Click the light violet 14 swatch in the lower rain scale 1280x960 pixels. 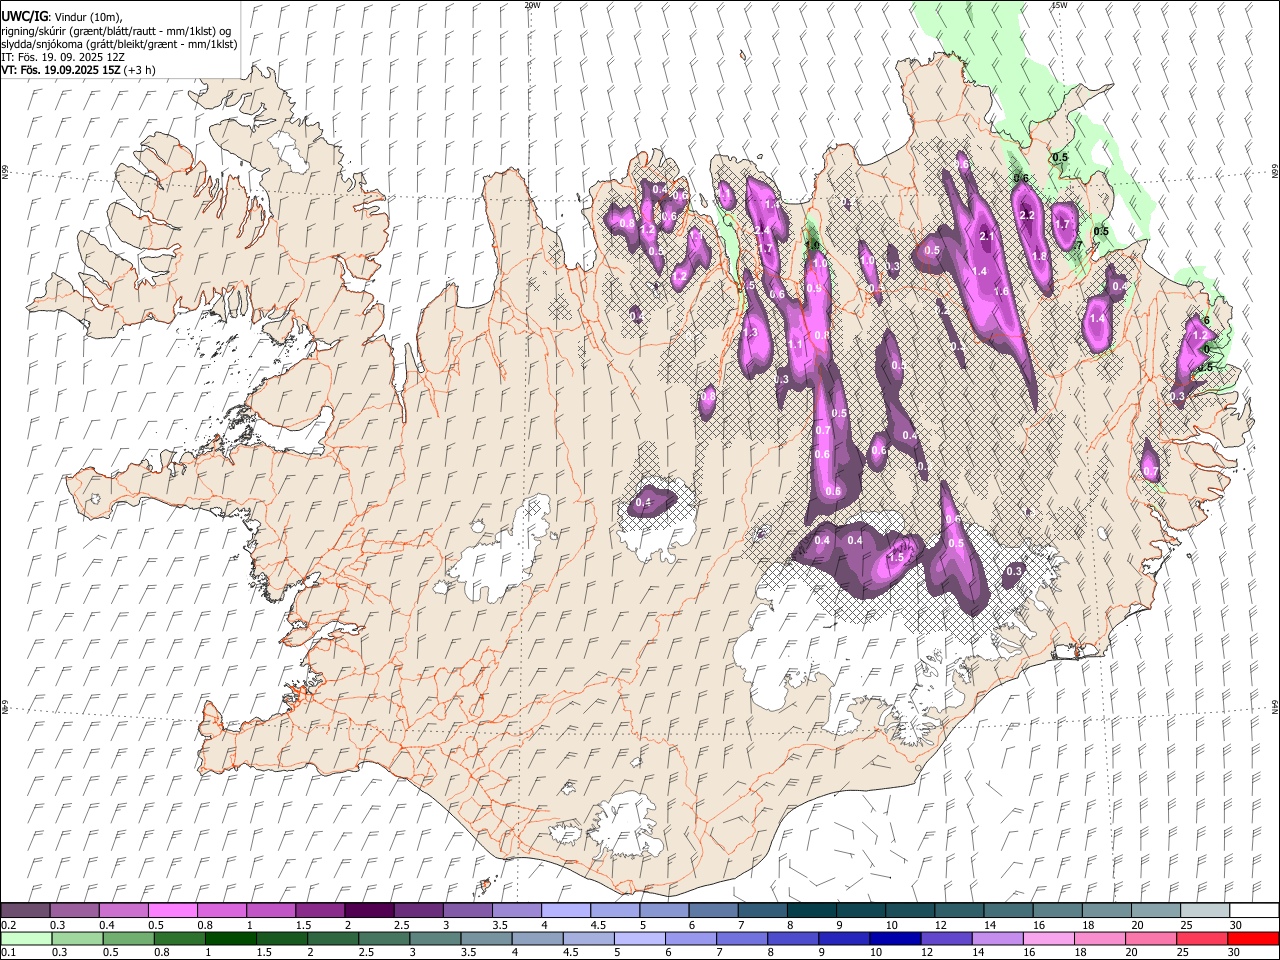997,938
